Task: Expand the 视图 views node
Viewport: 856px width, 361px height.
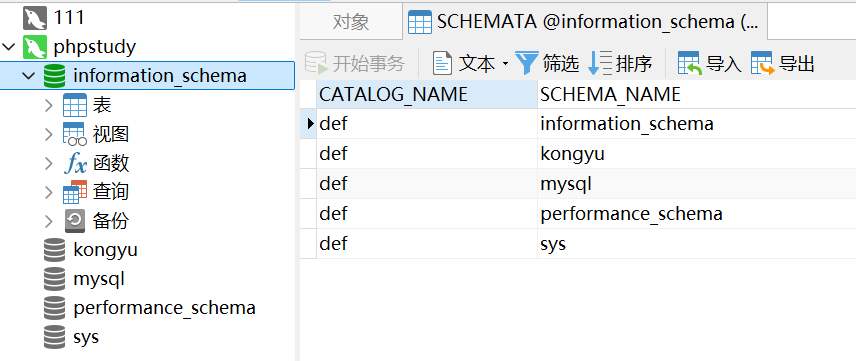Action: tap(49, 134)
